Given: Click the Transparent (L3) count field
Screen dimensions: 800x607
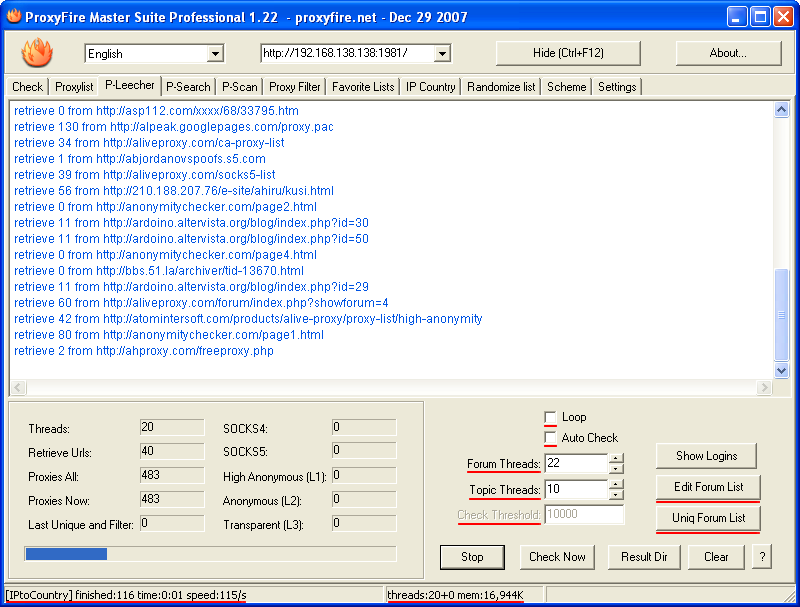Looking at the screenshot, I should coord(364,523).
